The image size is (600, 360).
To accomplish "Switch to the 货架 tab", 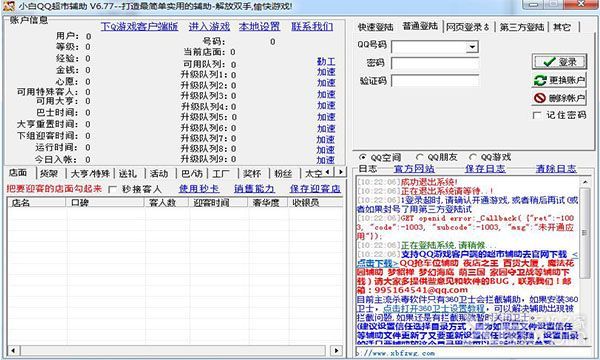I will pos(49,174).
